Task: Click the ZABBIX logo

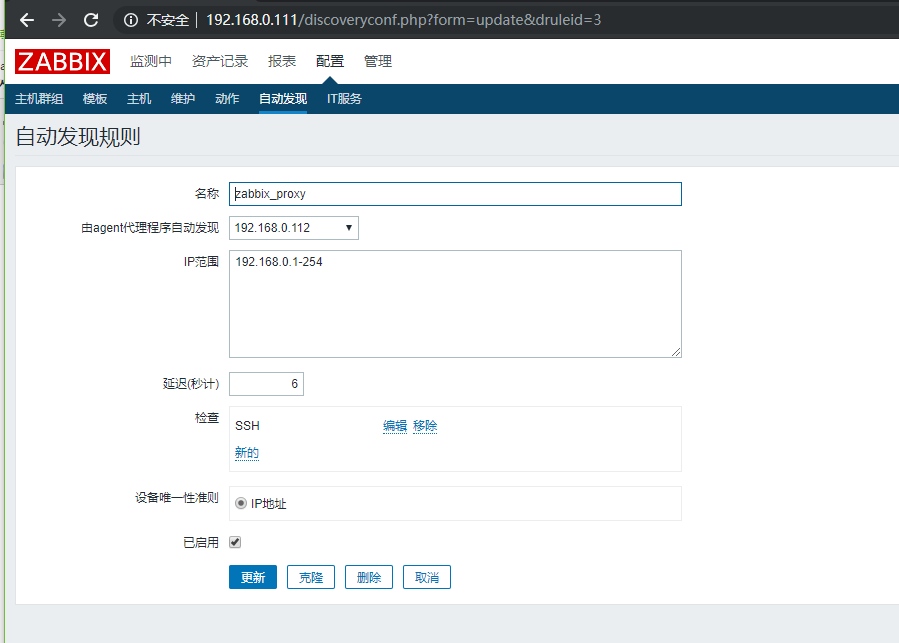Action: coord(62,61)
